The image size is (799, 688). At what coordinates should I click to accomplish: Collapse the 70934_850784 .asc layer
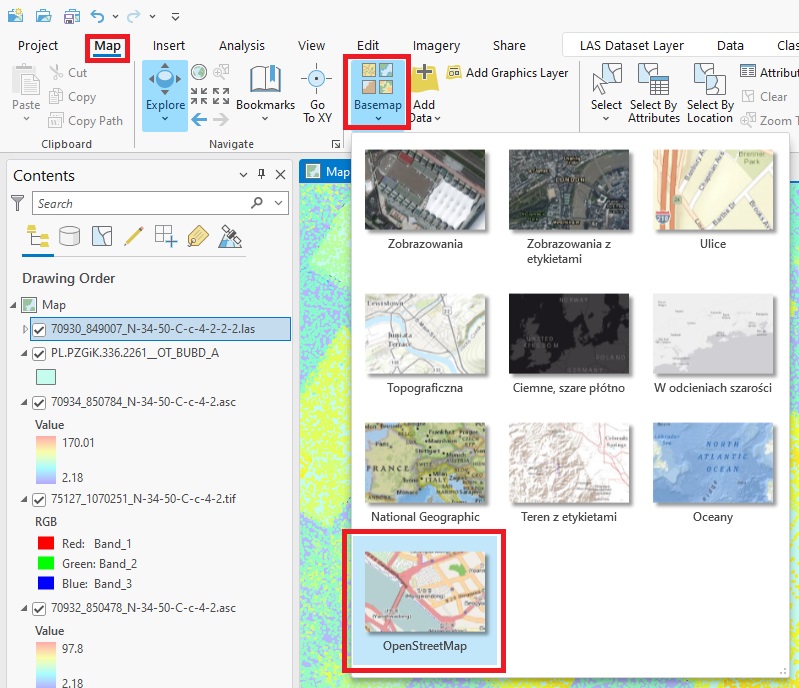(x=26, y=402)
